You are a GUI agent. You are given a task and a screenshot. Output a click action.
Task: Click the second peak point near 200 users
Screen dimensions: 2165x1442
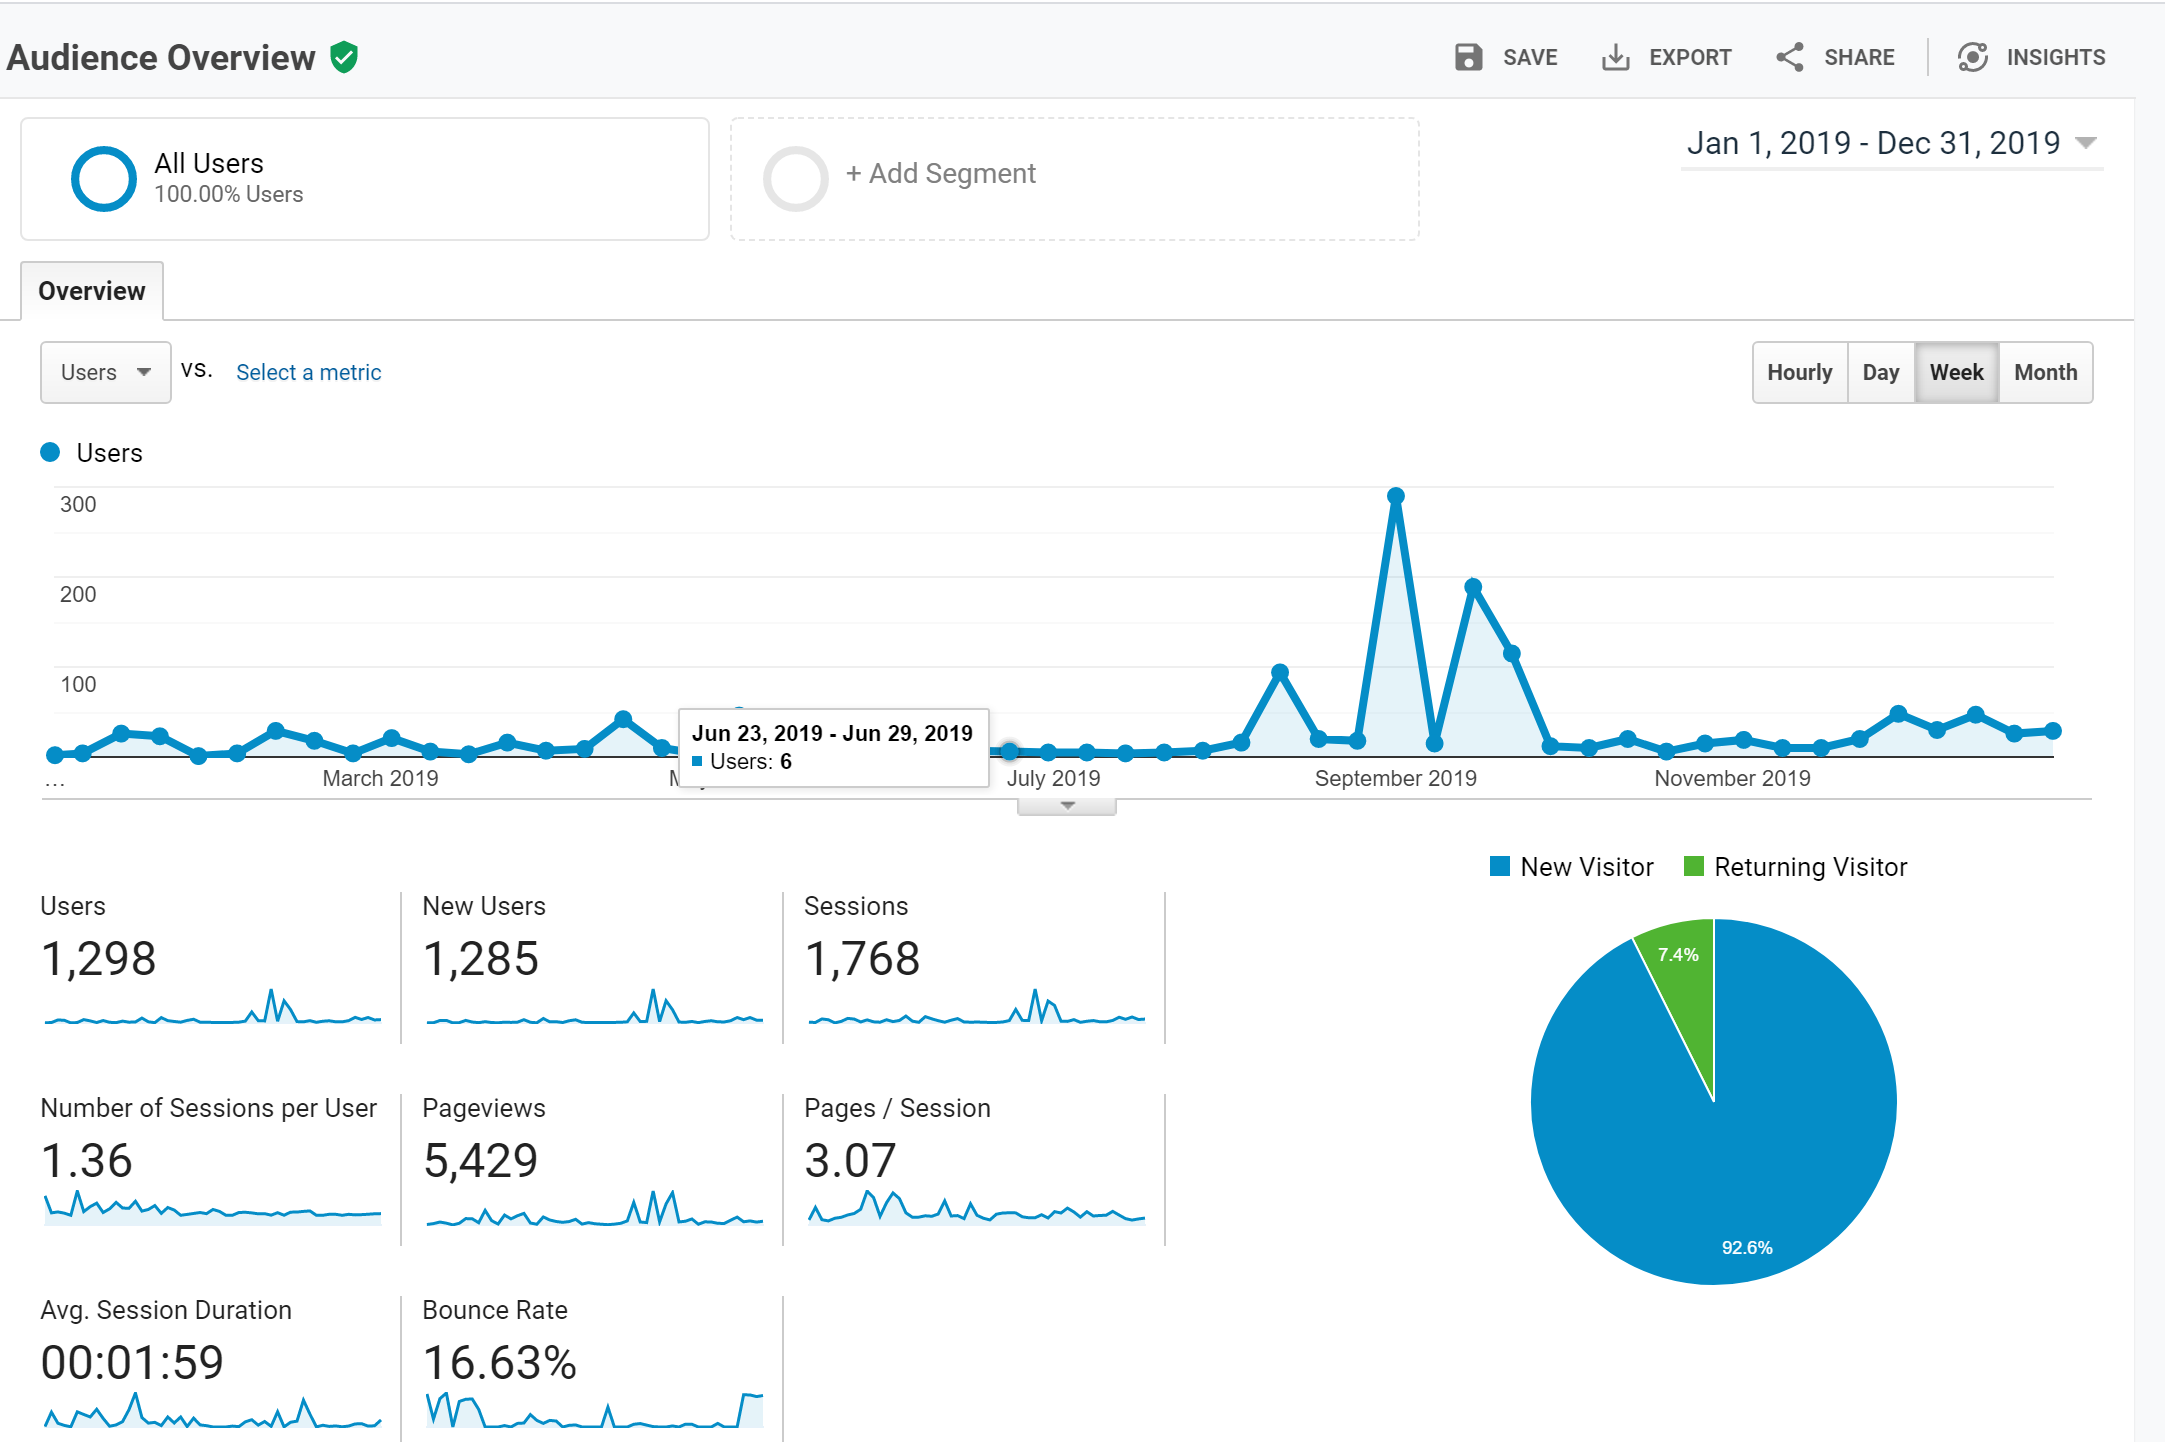(x=1473, y=587)
